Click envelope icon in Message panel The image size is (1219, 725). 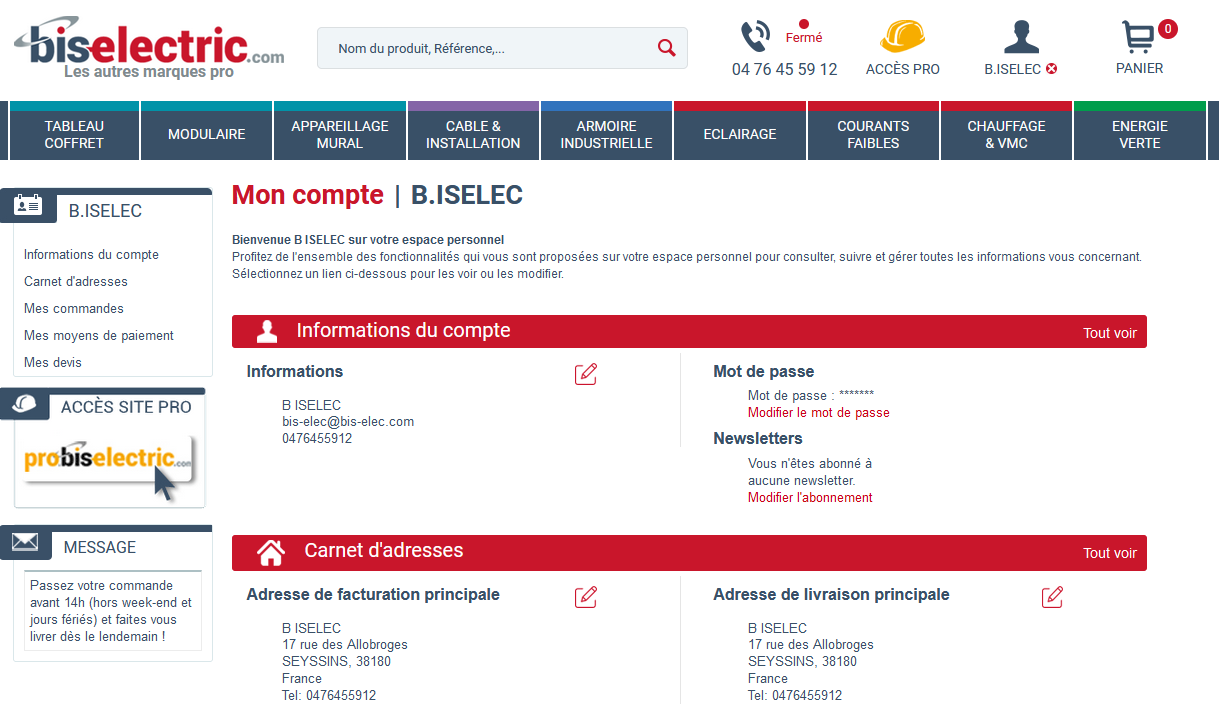25,542
